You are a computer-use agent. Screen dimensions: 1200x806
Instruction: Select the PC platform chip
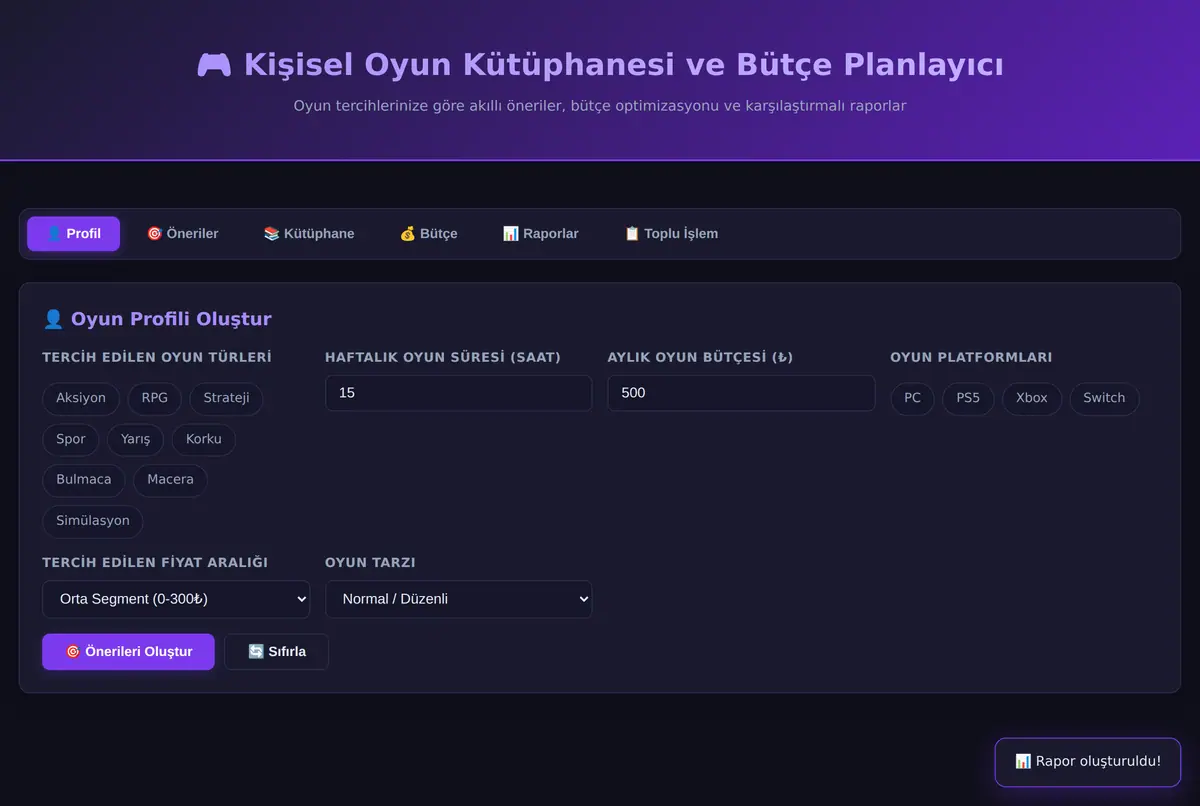pos(912,398)
